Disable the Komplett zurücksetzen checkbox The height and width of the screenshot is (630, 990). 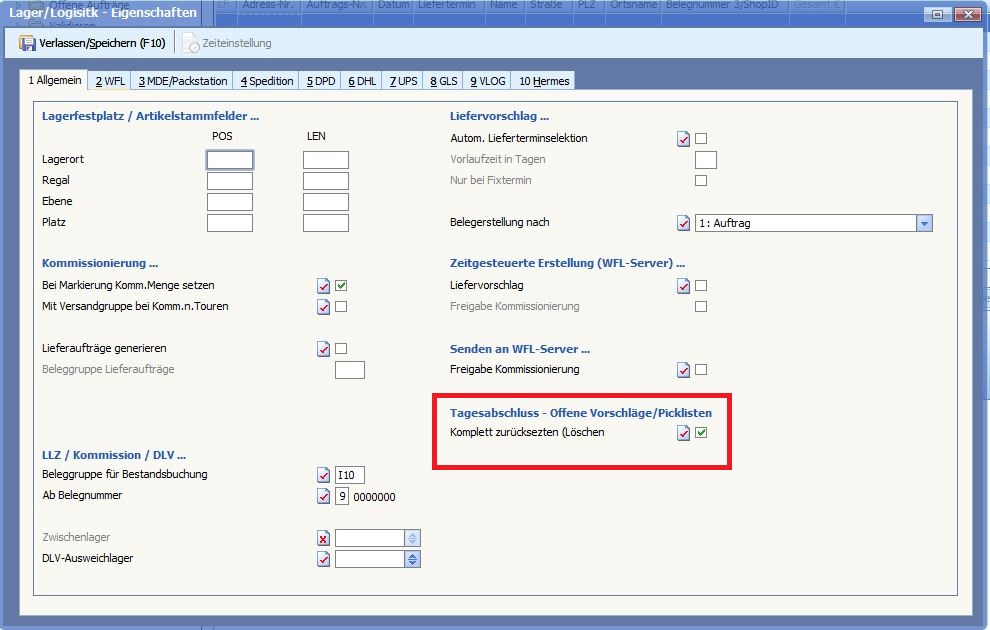pyautogui.click(x=701, y=433)
